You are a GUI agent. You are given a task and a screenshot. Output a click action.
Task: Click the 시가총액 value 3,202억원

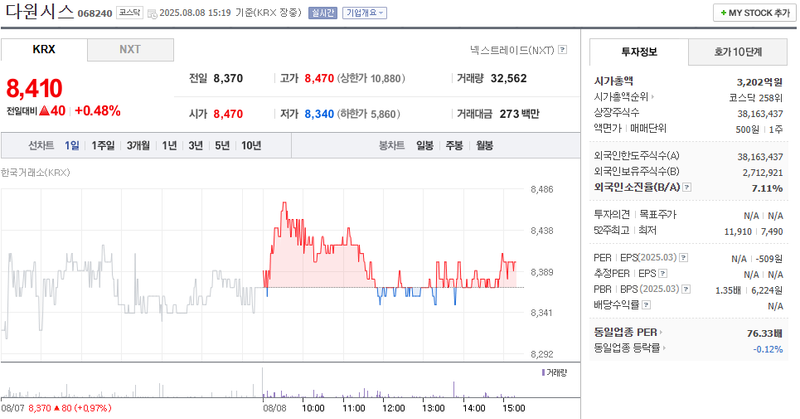point(760,82)
